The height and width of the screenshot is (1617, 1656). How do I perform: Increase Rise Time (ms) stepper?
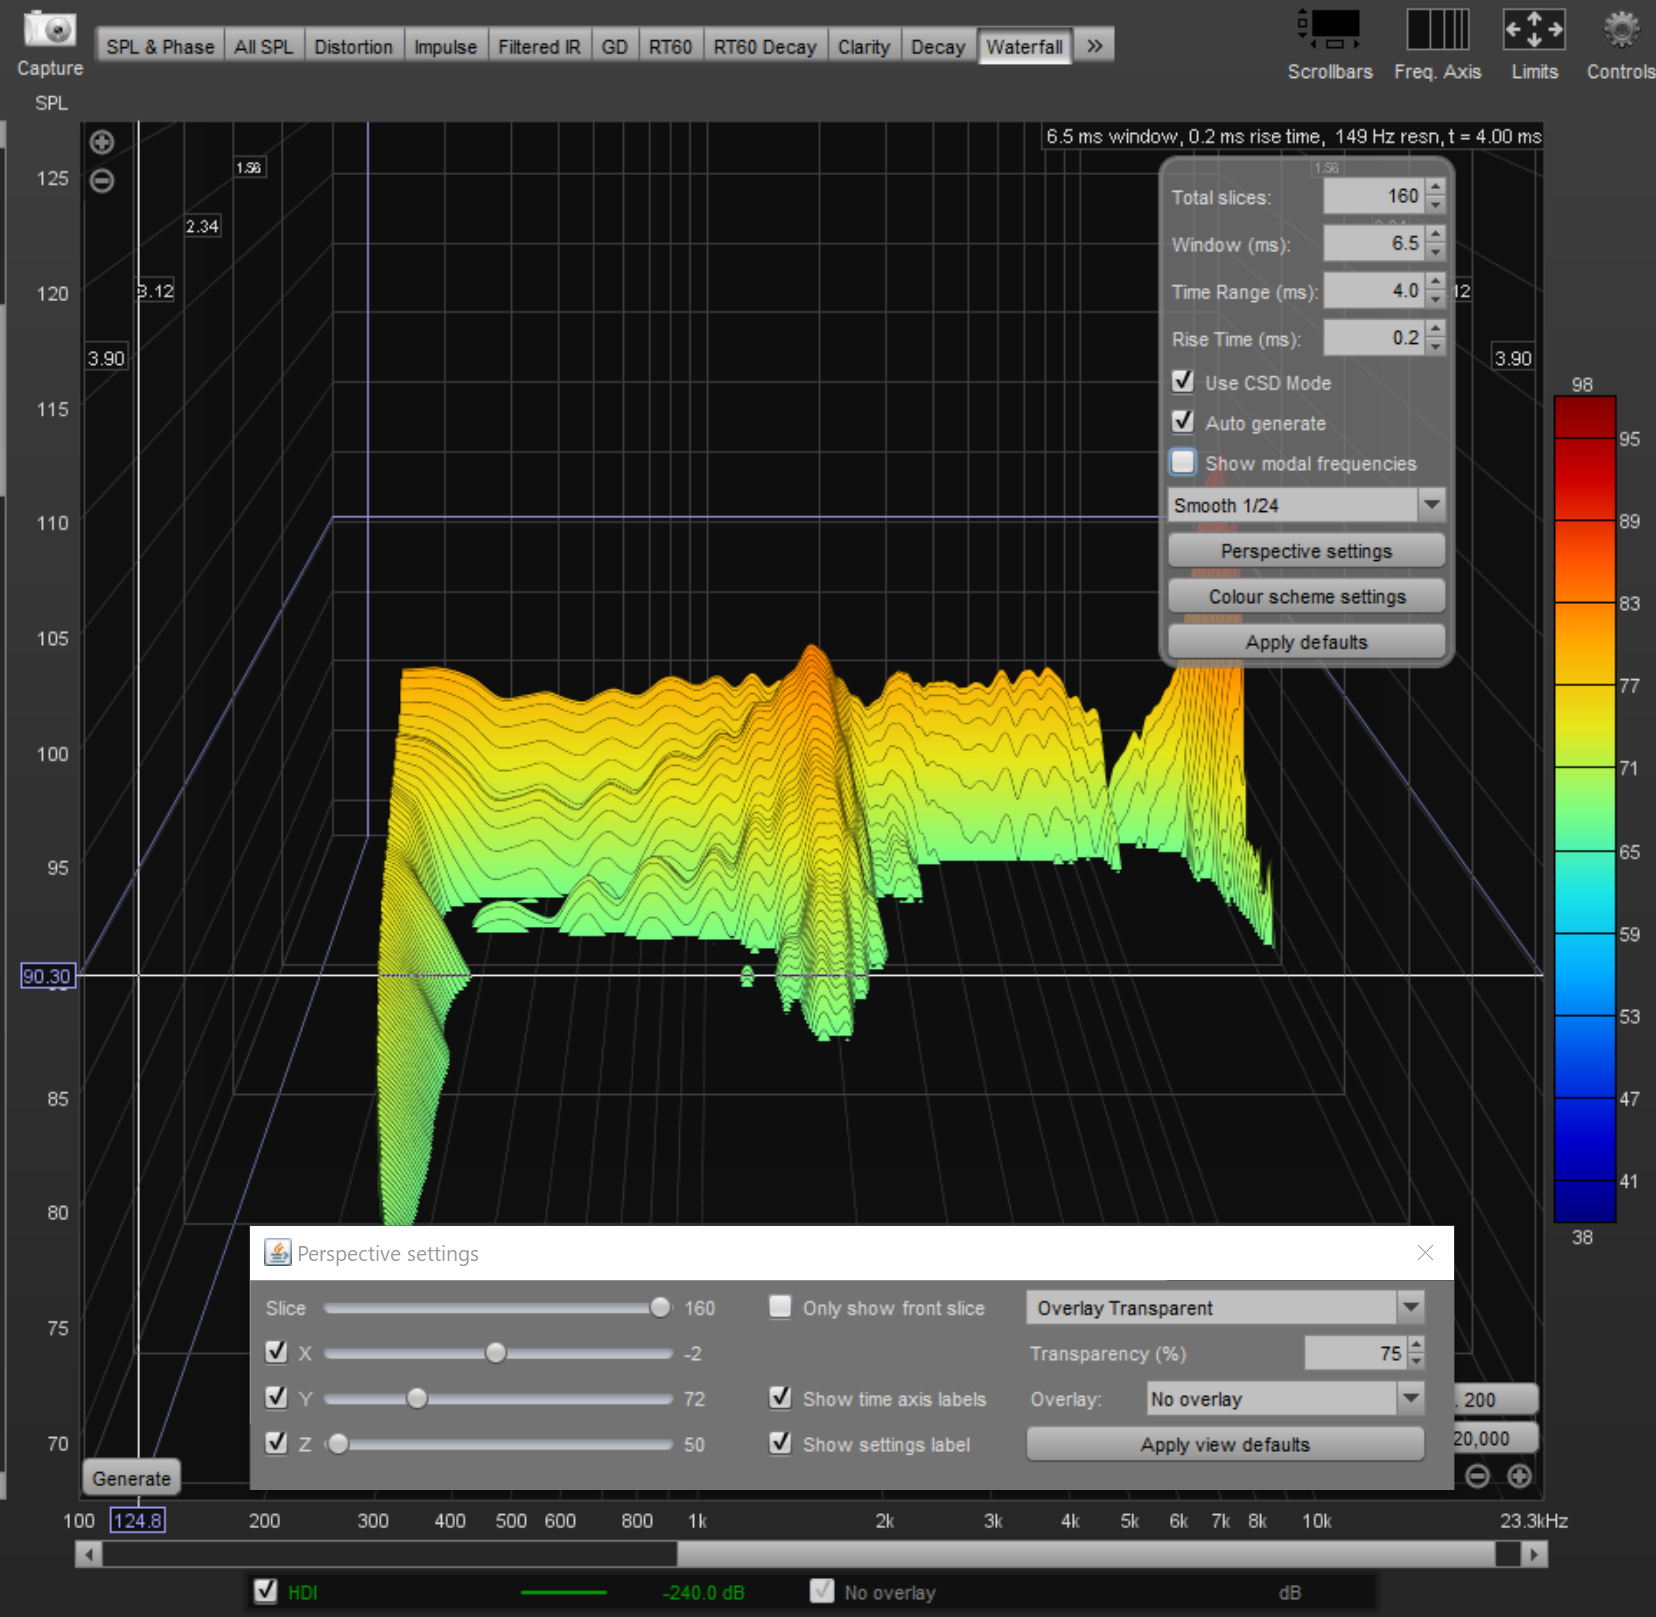tap(1436, 329)
